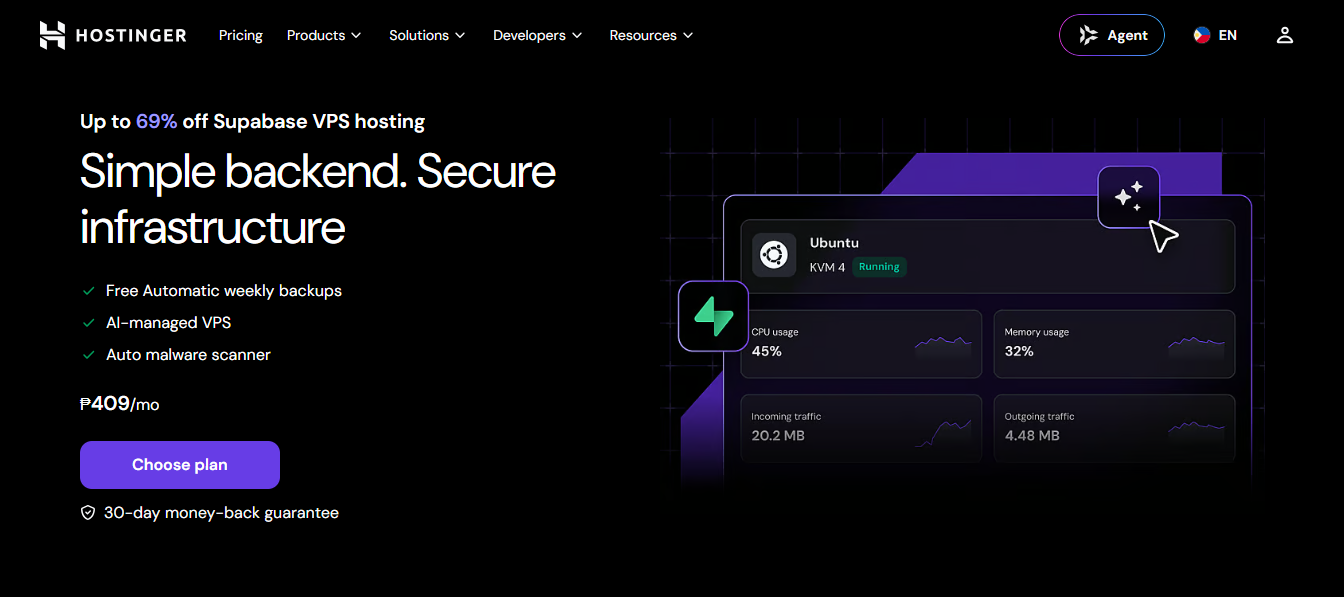Click the Philippines flag language icon

click(x=1202, y=35)
